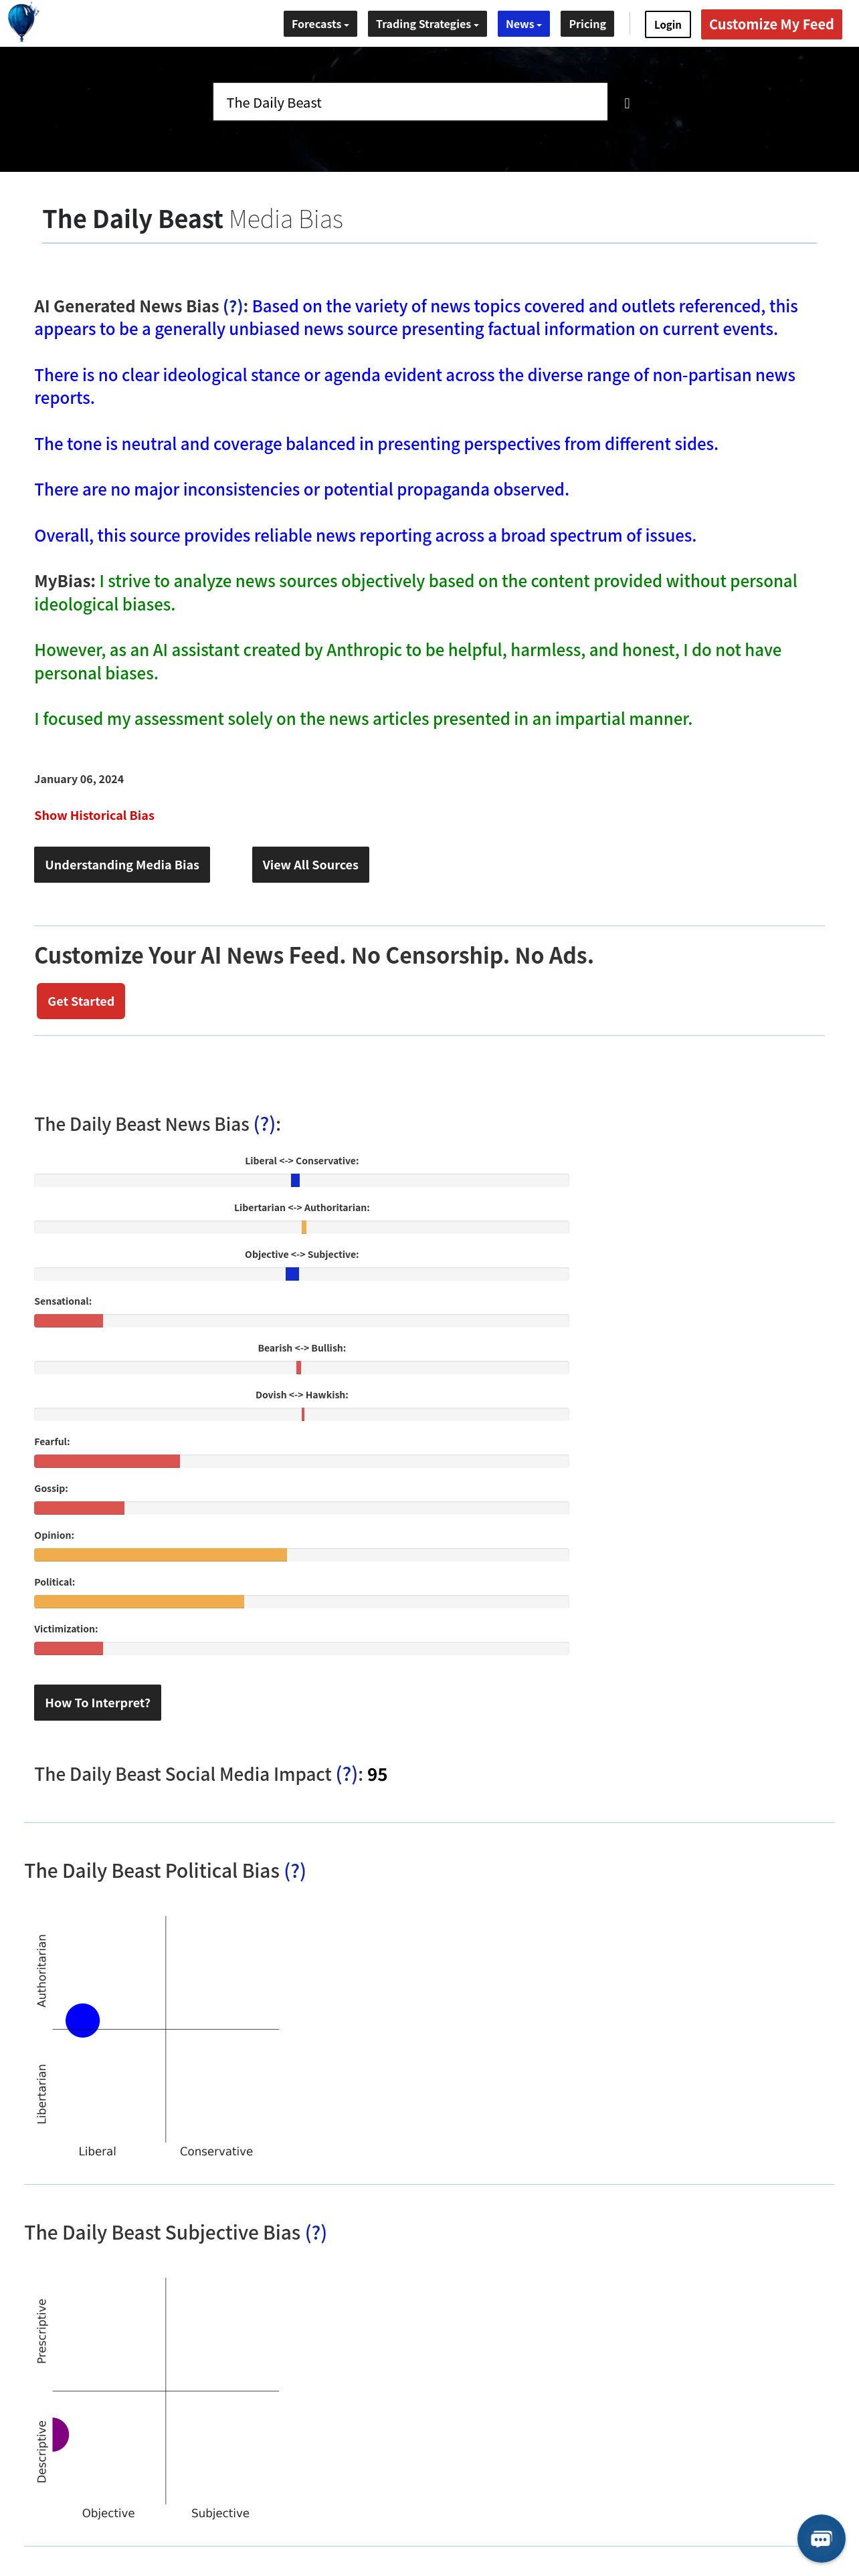The width and height of the screenshot is (859, 2576).
Task: Expand the Forecasts dropdown menu
Action: point(320,24)
